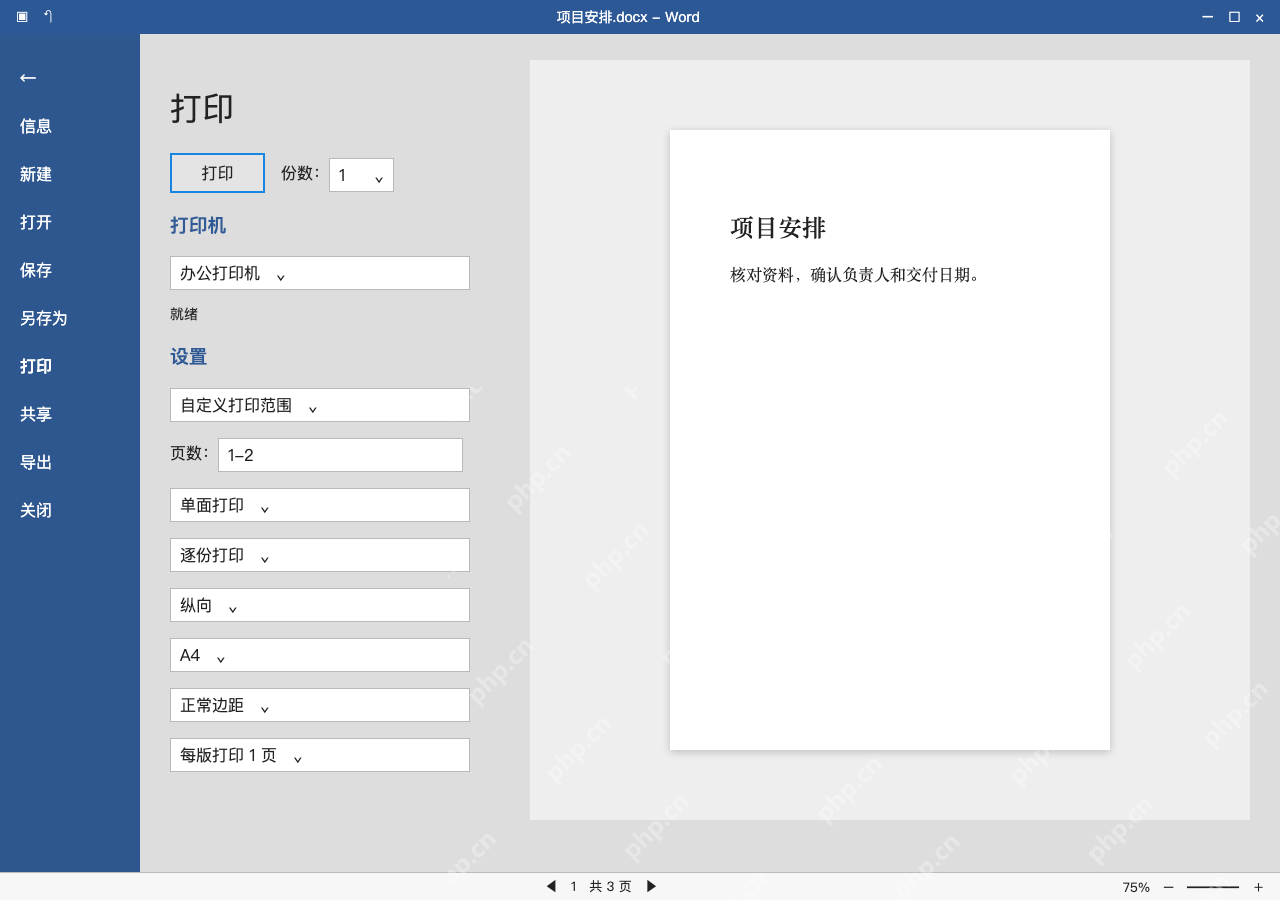Click the 75% zoom level text
Viewport: 1280px width, 900px height.
pos(1136,887)
